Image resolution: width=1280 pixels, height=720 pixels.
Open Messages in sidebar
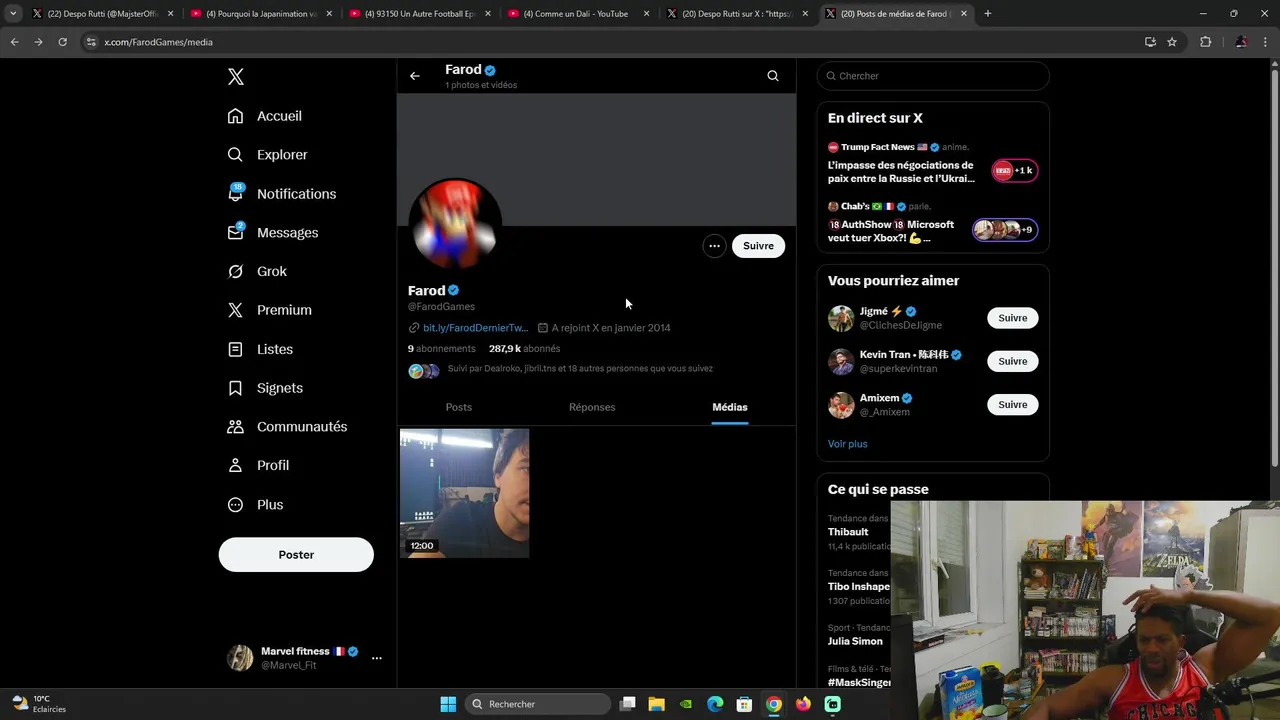click(x=272, y=232)
